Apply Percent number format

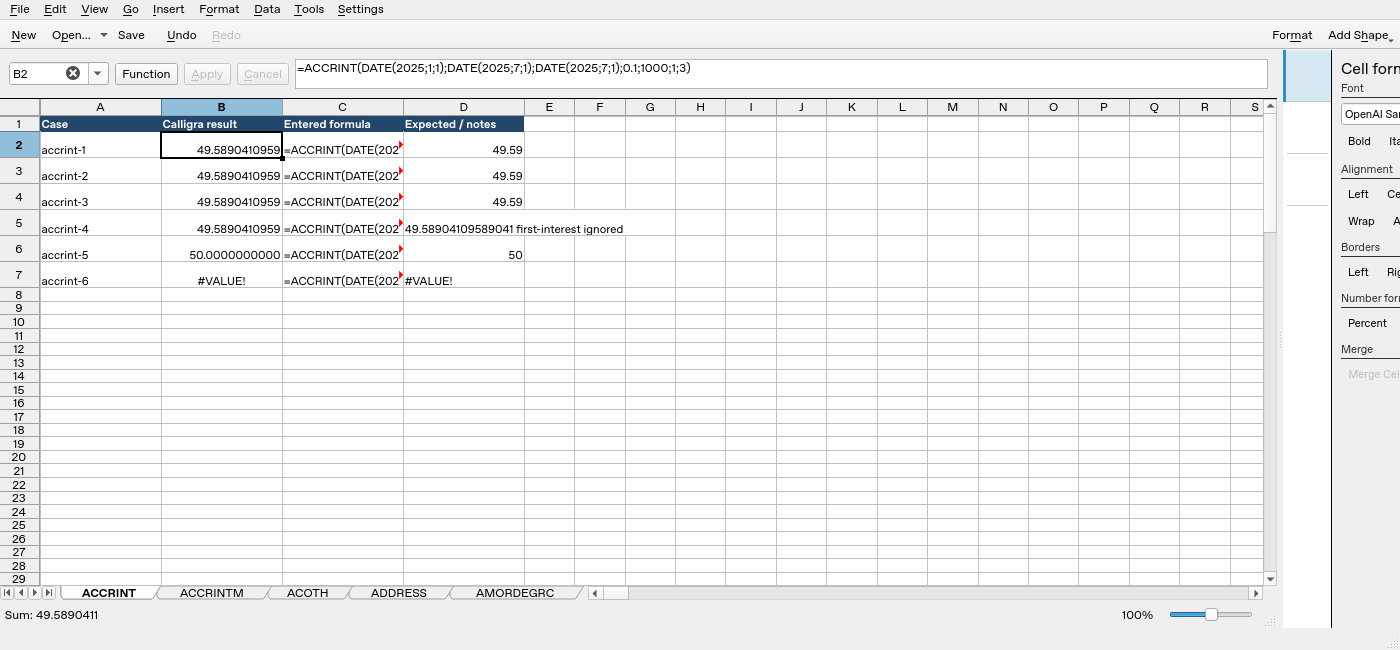point(1367,323)
